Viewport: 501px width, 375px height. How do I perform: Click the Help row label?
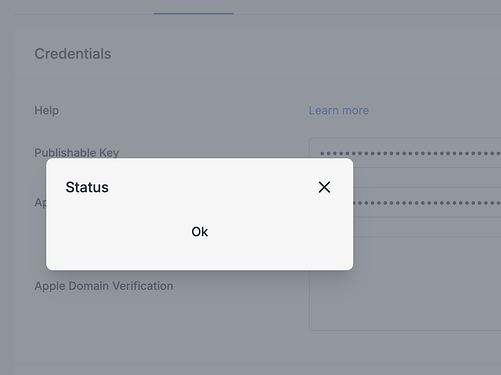click(x=46, y=110)
